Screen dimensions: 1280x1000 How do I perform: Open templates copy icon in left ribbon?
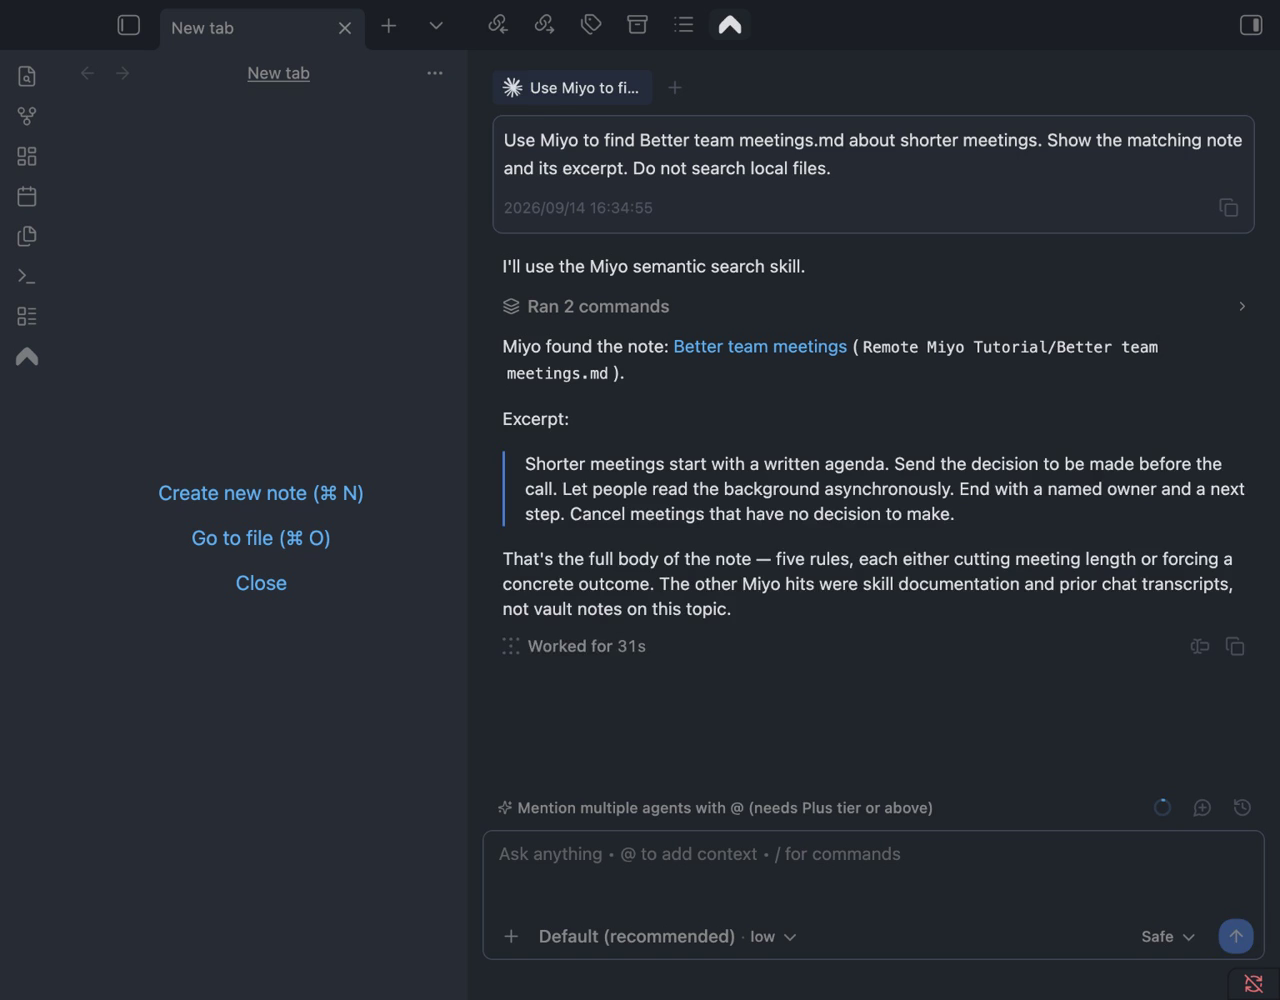tap(27, 236)
